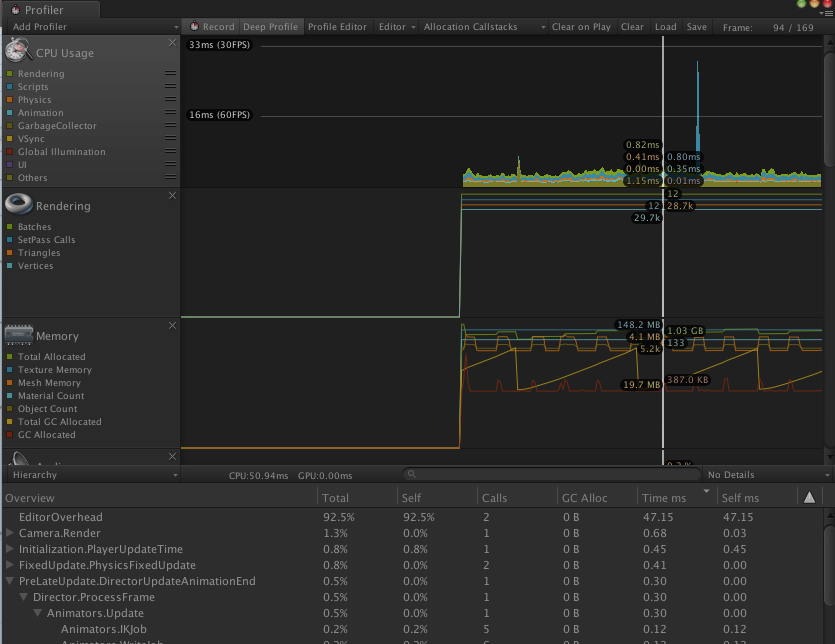The height and width of the screenshot is (644, 835).
Task: Collapse the Animators.Update tree entry
Action: [x=37, y=612]
